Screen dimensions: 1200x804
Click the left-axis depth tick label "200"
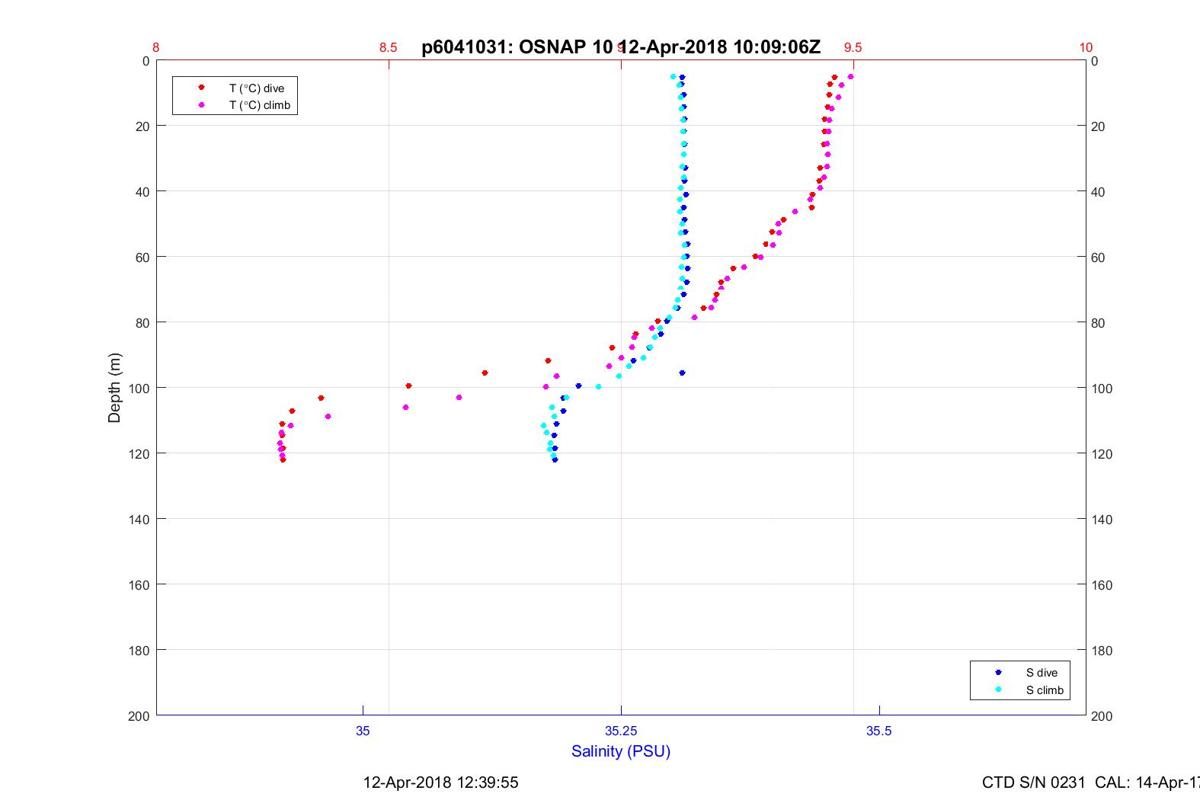pos(139,716)
